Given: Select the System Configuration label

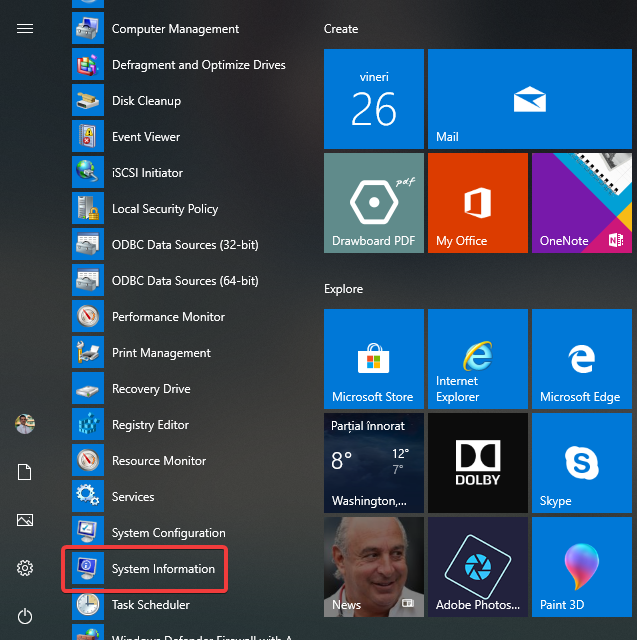Looking at the screenshot, I should [169, 533].
